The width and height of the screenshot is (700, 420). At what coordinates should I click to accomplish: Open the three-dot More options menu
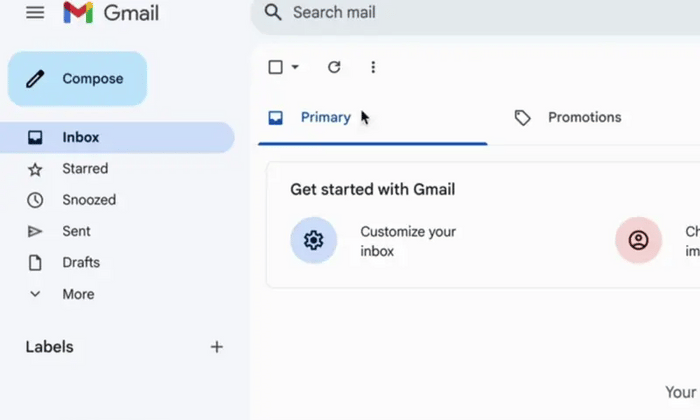pos(373,67)
